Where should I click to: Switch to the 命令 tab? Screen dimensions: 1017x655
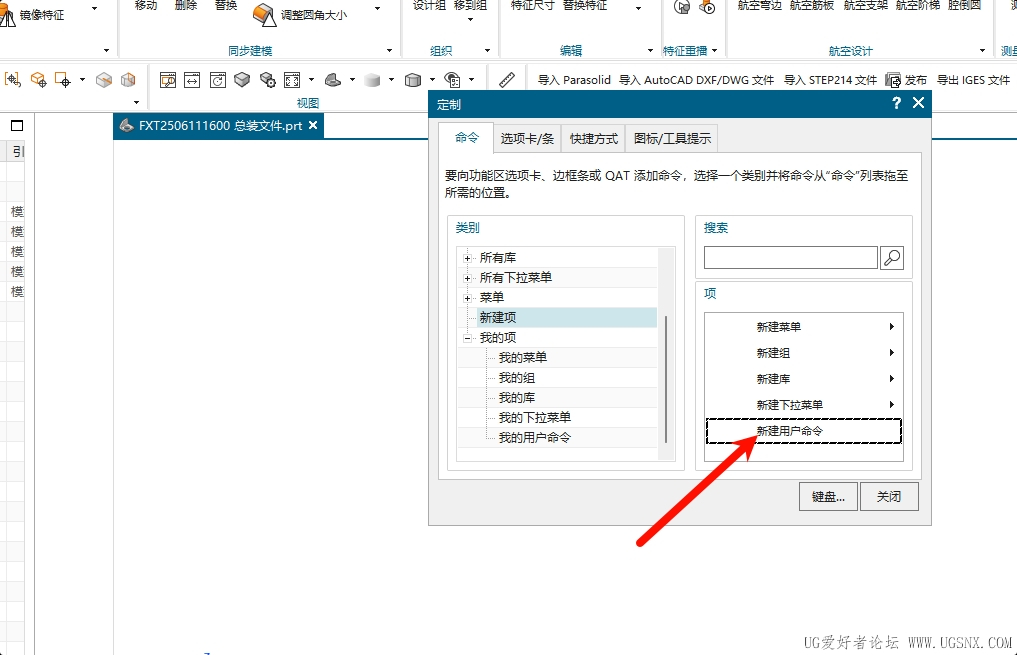click(x=466, y=137)
